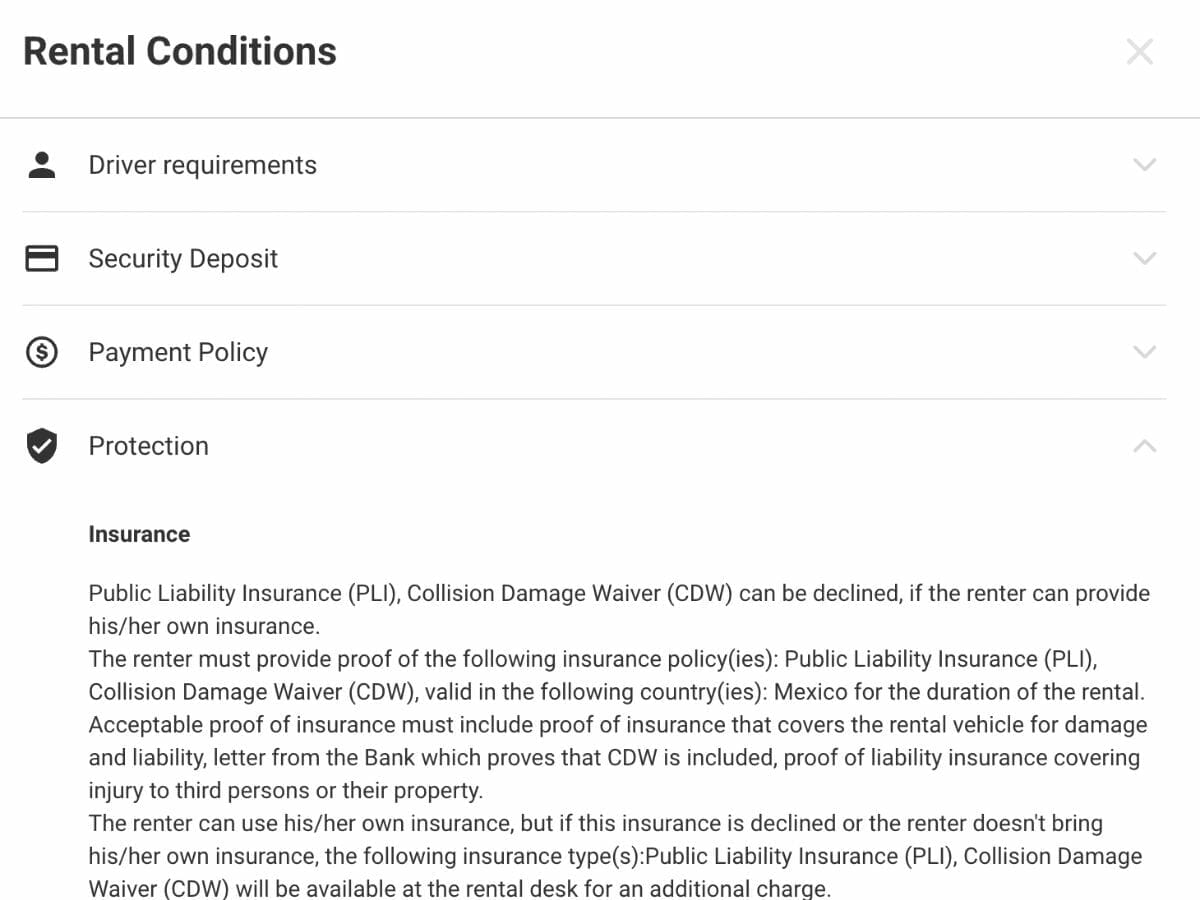Open Payment Policy with its down chevron
The width and height of the screenshot is (1200, 900).
coord(1144,352)
